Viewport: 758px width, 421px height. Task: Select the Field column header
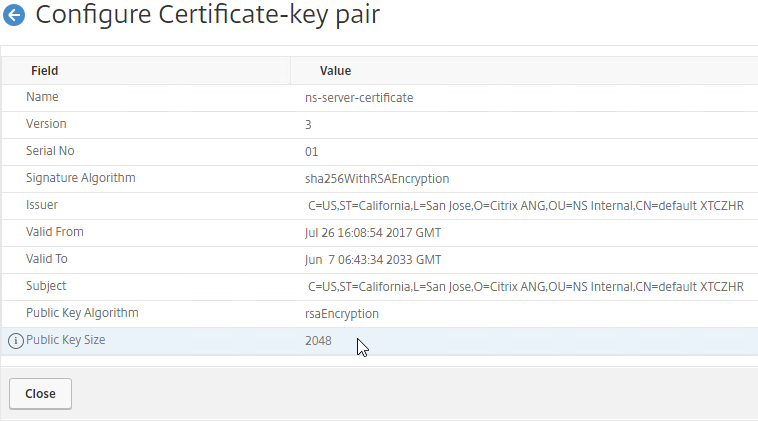(x=44, y=71)
